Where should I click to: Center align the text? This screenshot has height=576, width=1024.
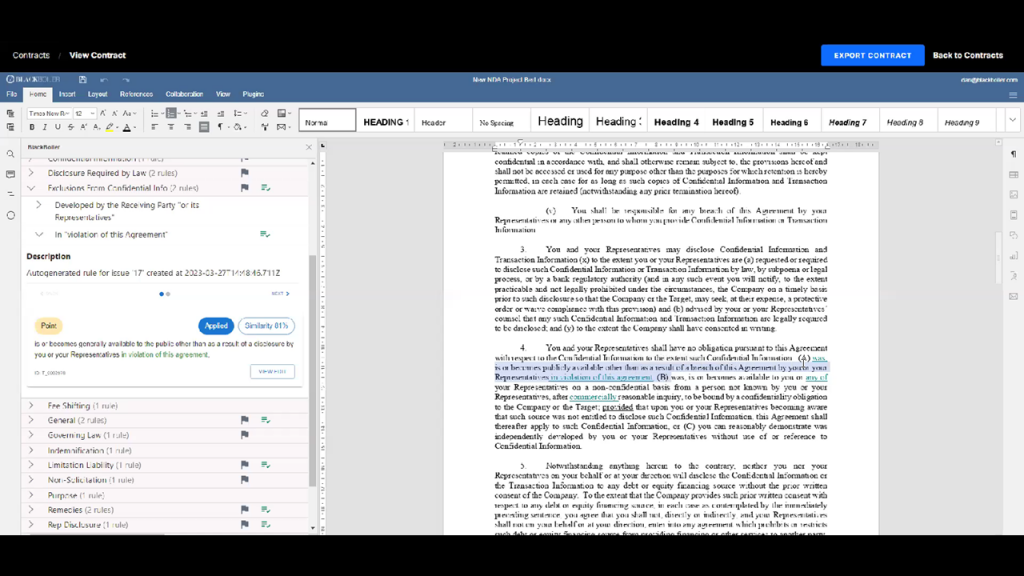pyautogui.click(x=171, y=127)
